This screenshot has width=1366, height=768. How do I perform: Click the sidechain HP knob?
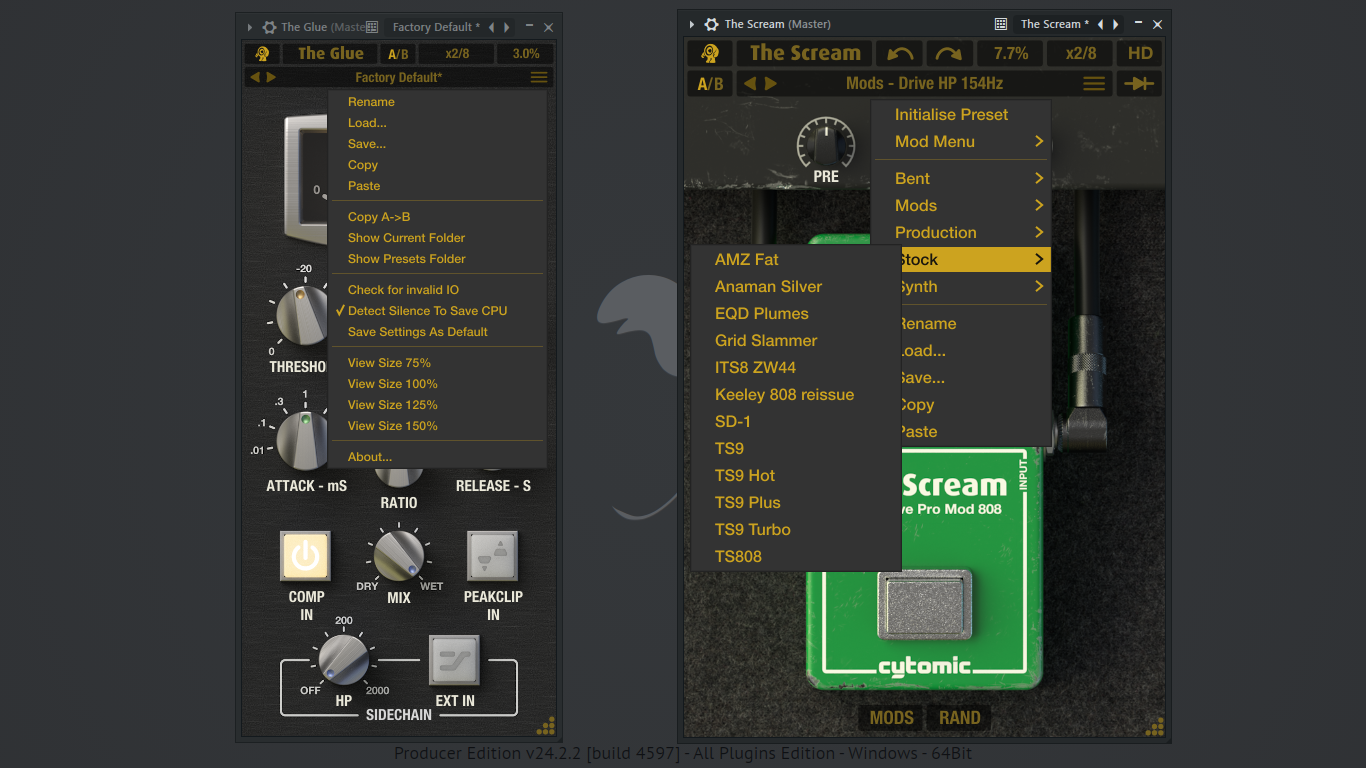point(343,659)
